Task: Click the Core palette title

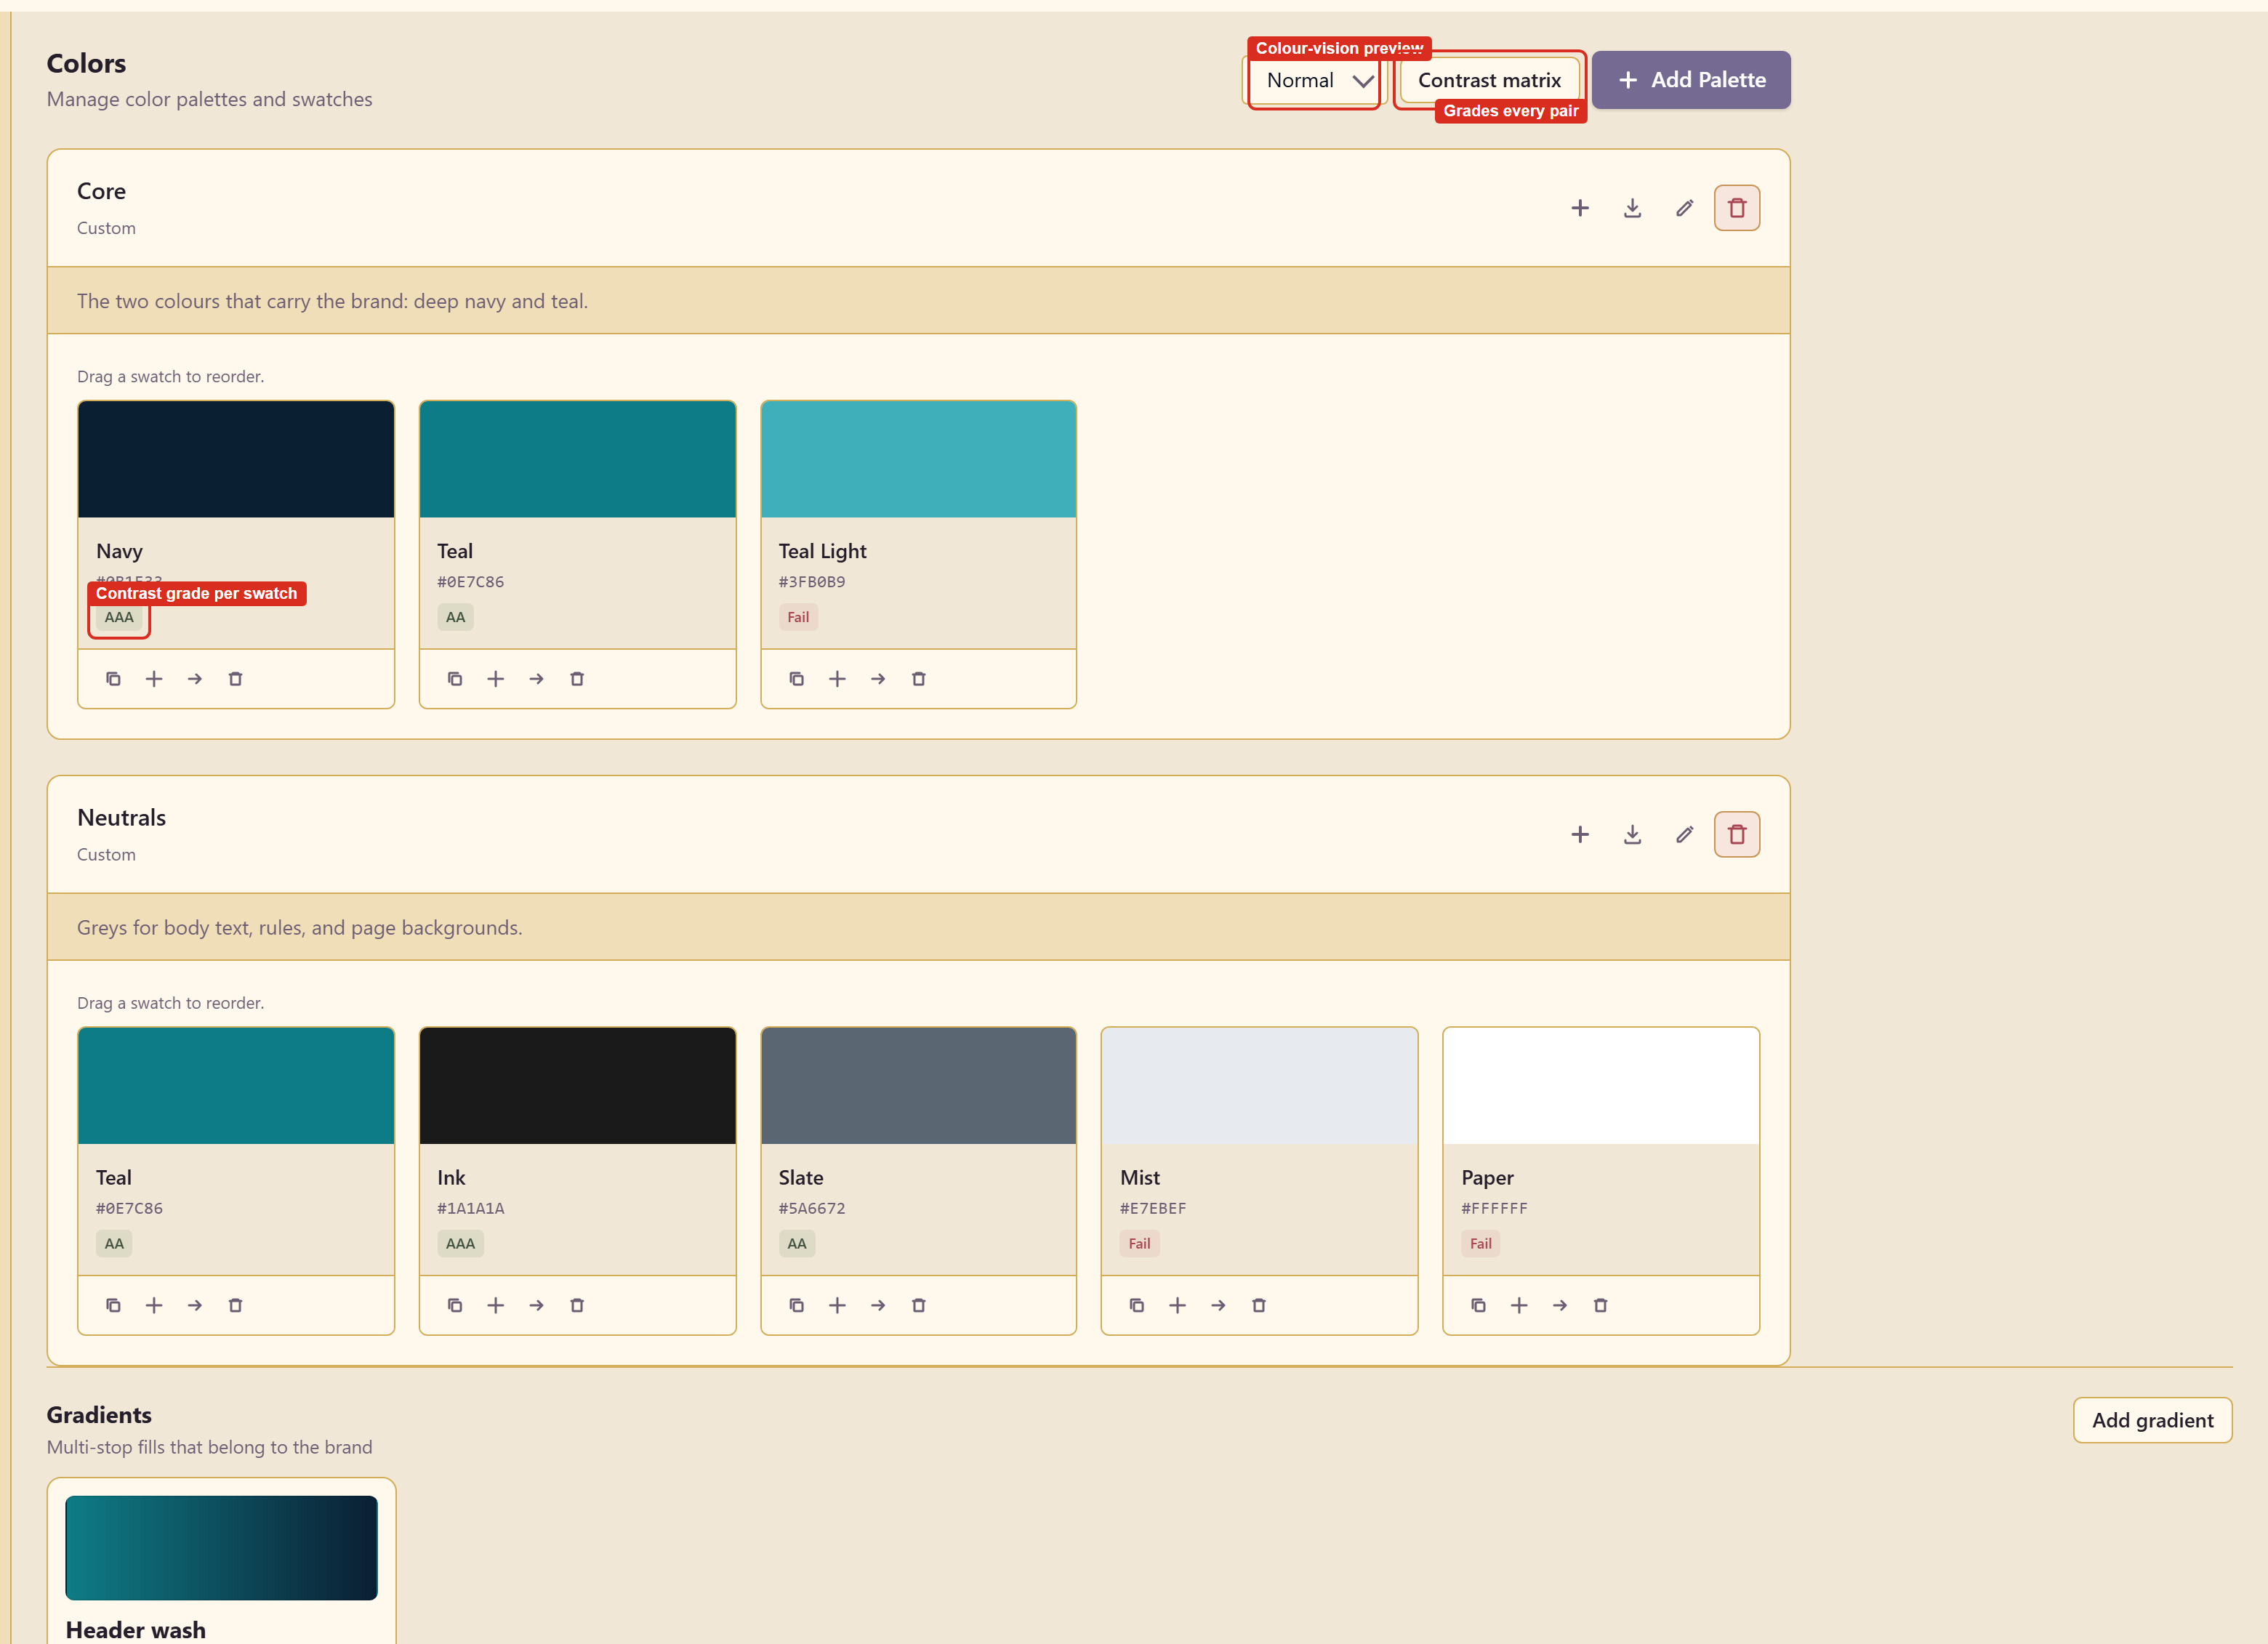Action: [101, 191]
